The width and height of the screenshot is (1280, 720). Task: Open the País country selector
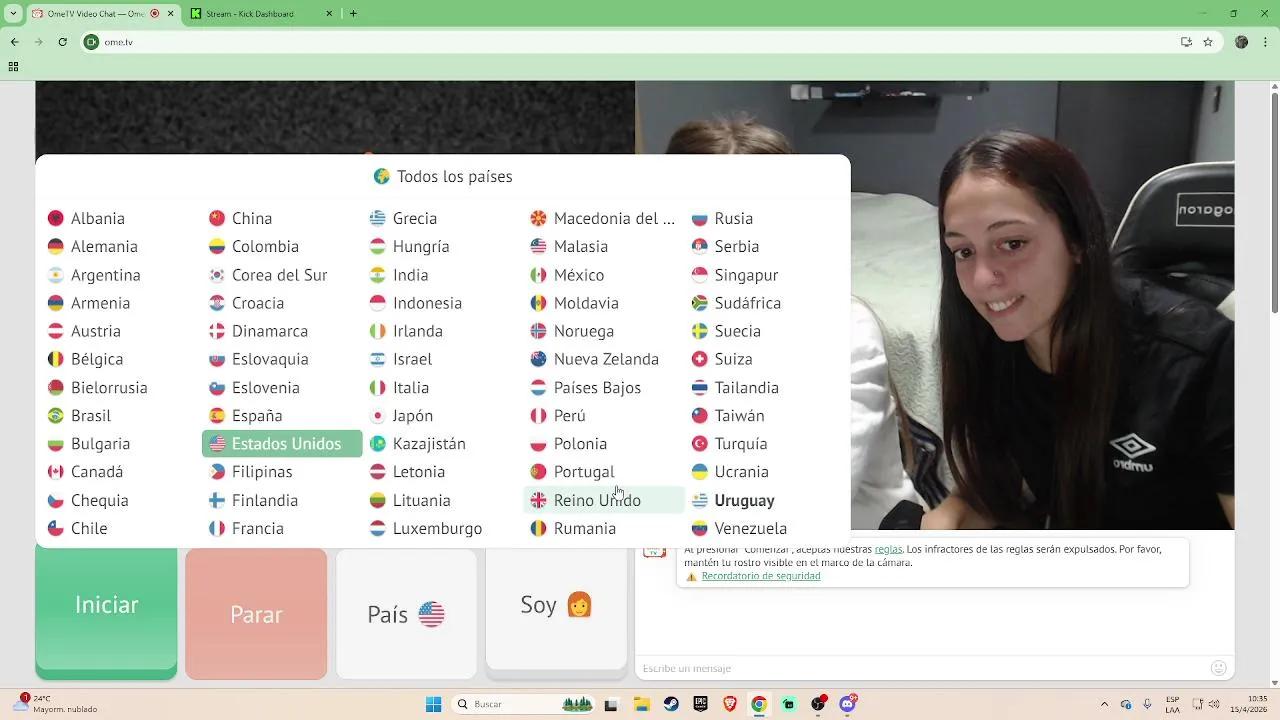[x=406, y=614]
